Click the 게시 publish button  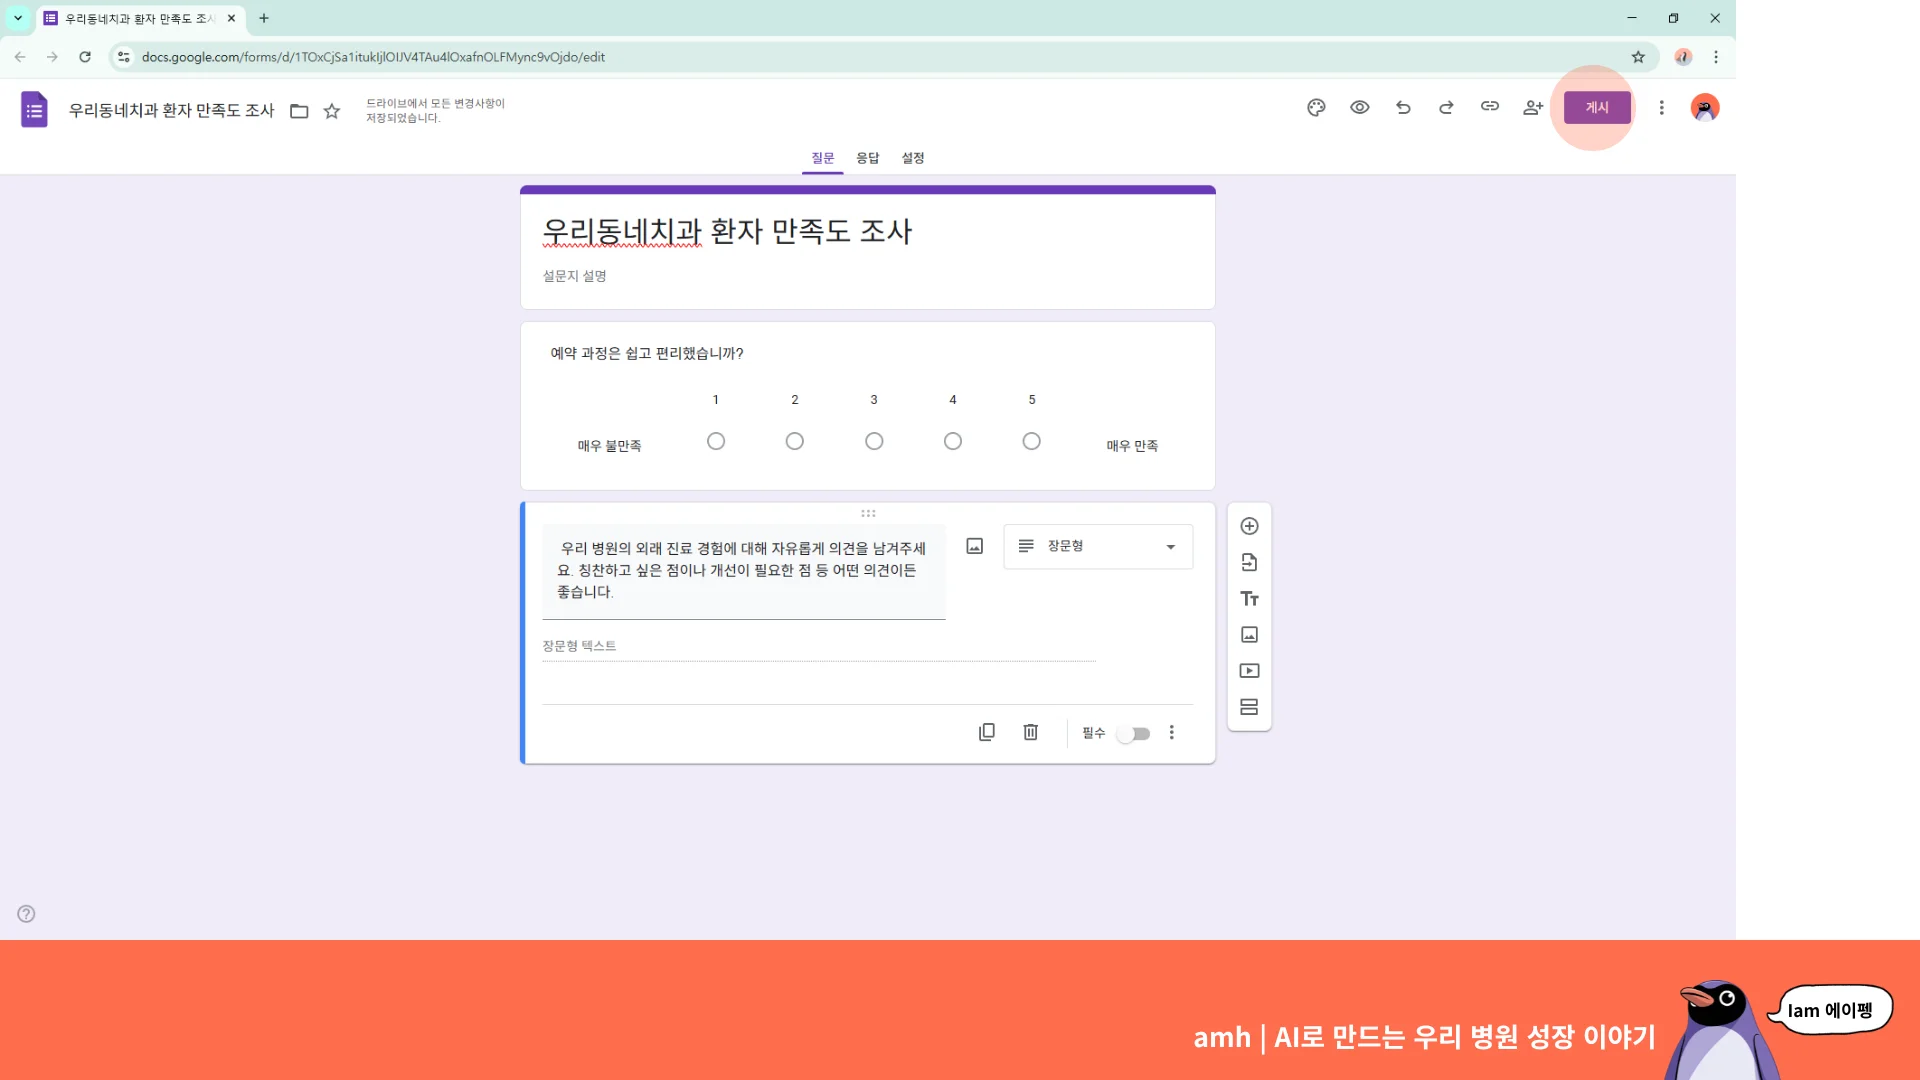[x=1596, y=107]
